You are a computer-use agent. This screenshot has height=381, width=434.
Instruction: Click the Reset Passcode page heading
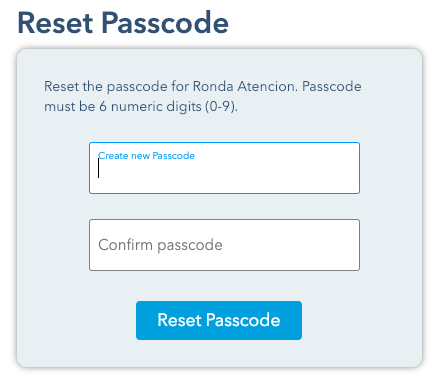(x=123, y=23)
